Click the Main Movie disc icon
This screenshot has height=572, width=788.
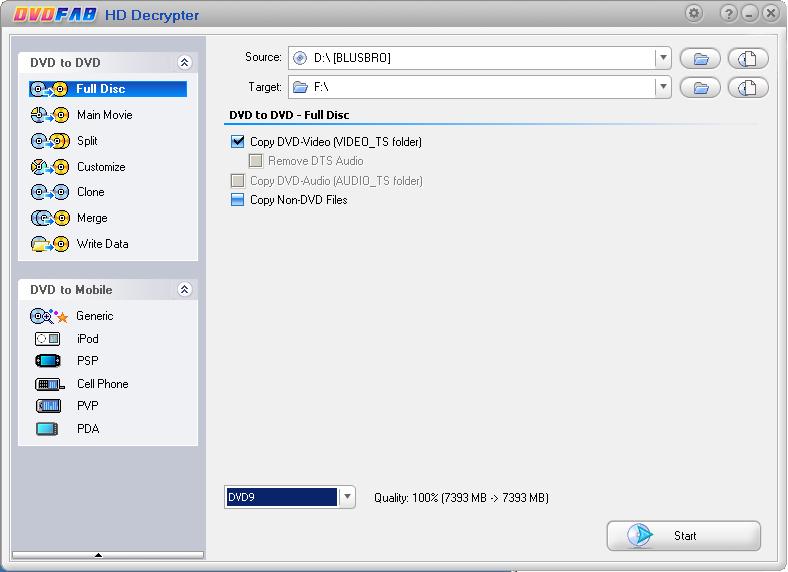49,115
